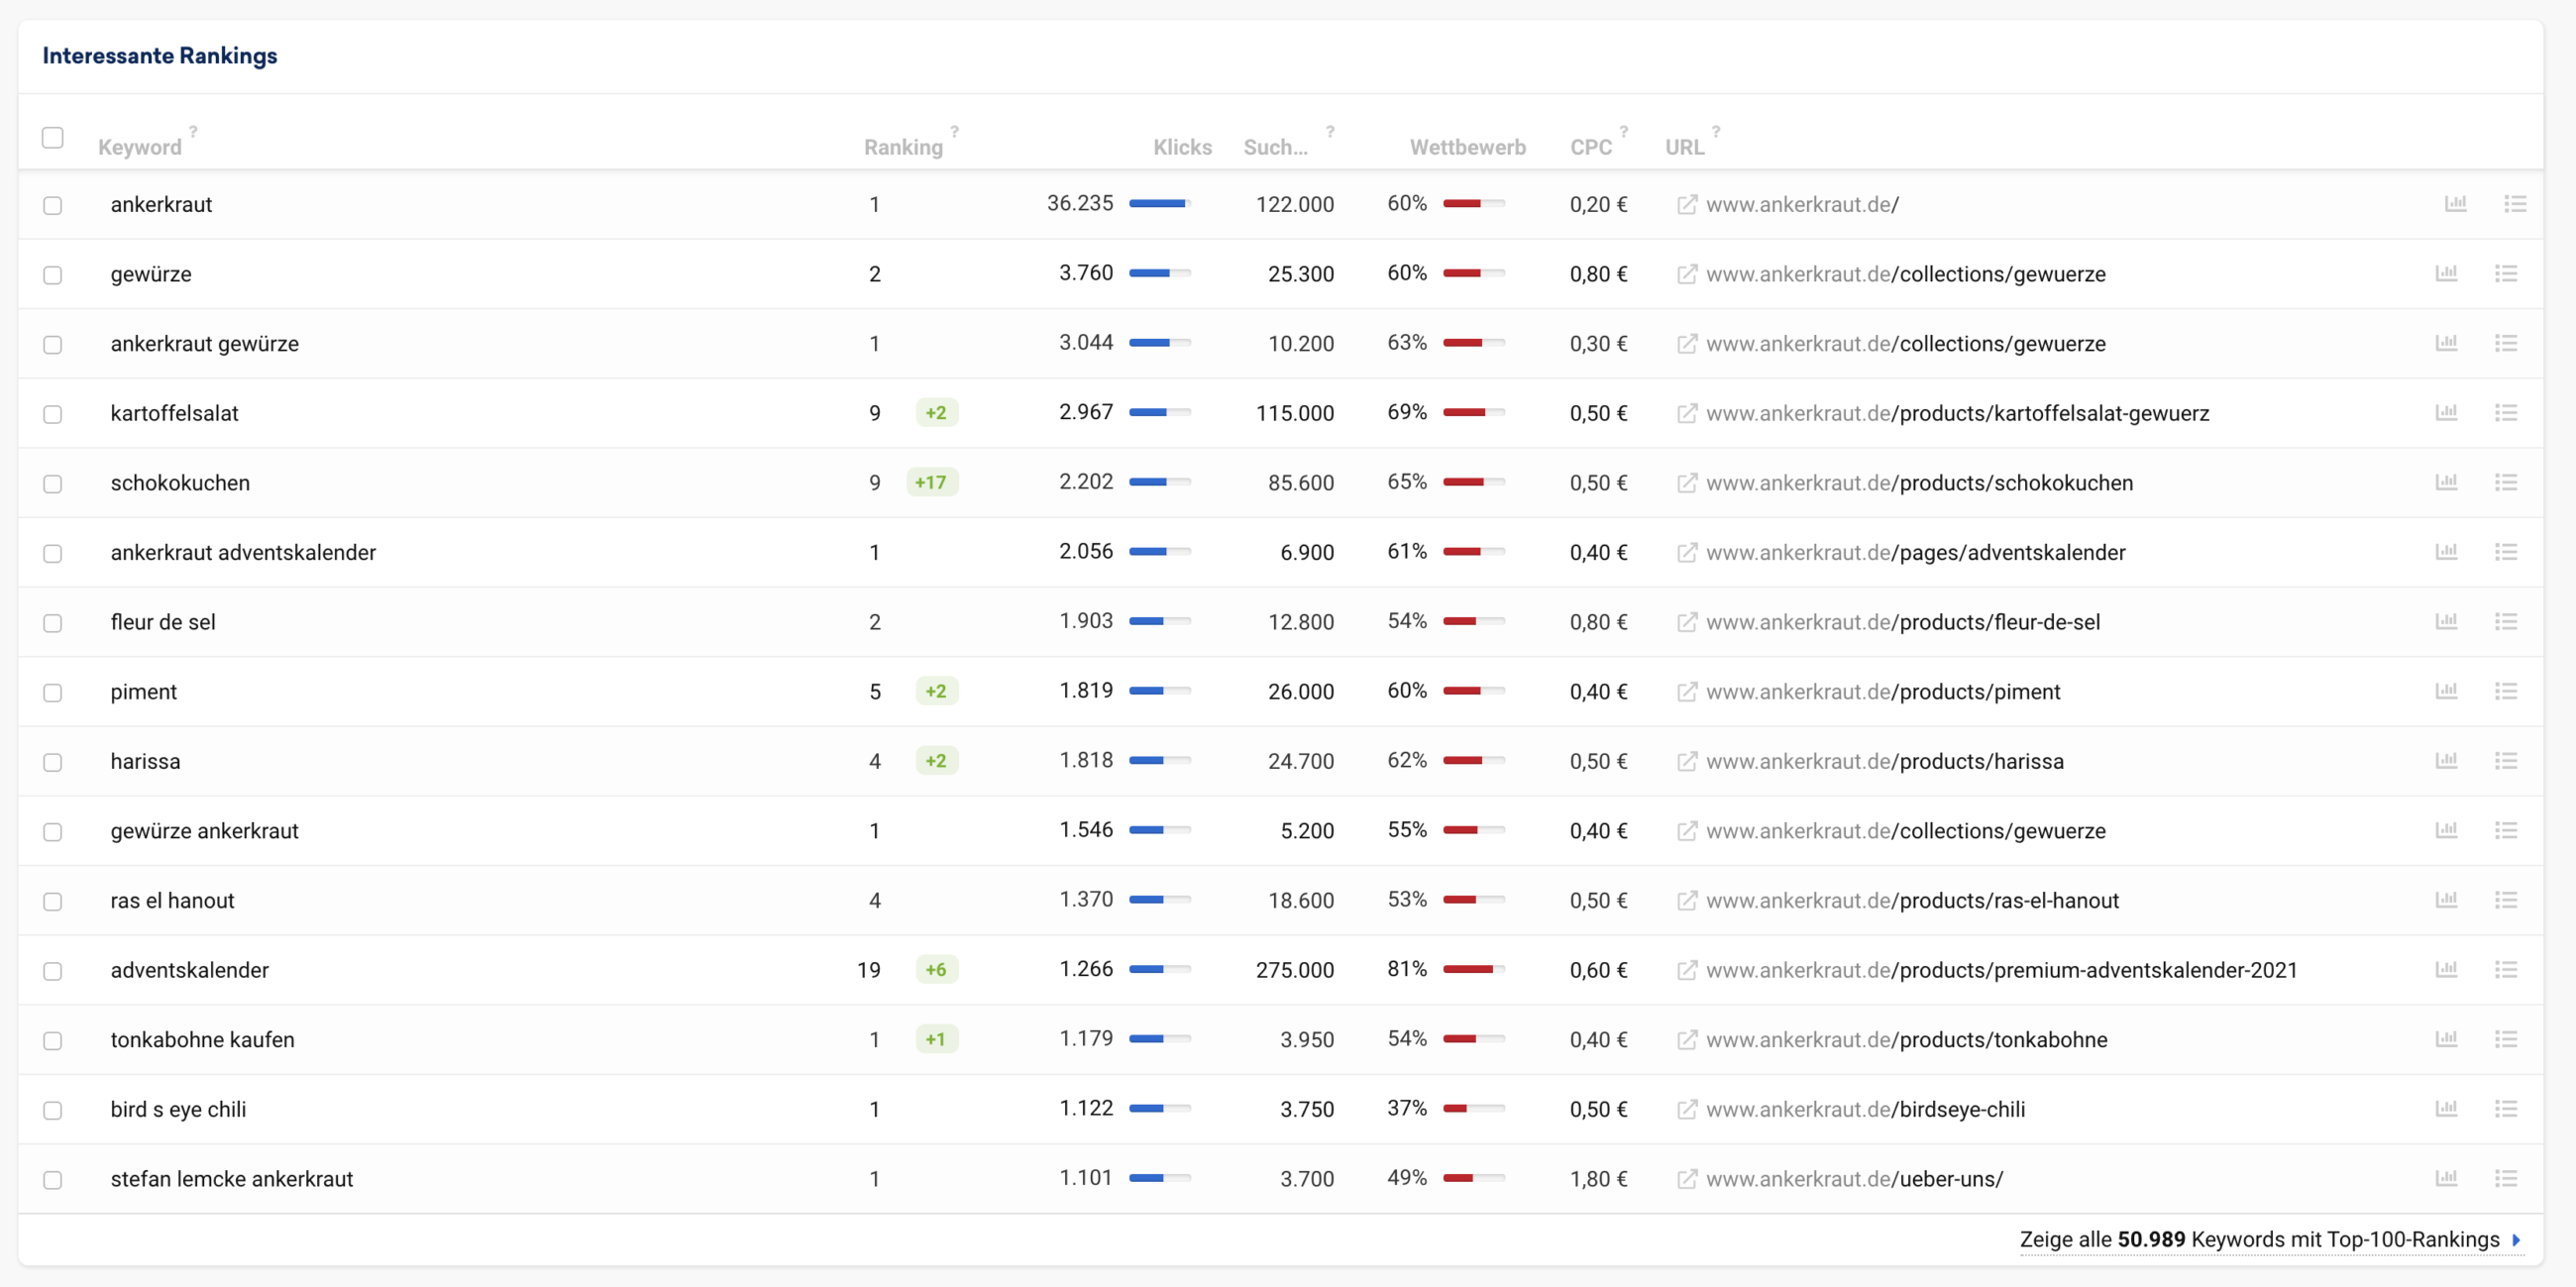Sort table by Ranking column header

(x=903, y=147)
